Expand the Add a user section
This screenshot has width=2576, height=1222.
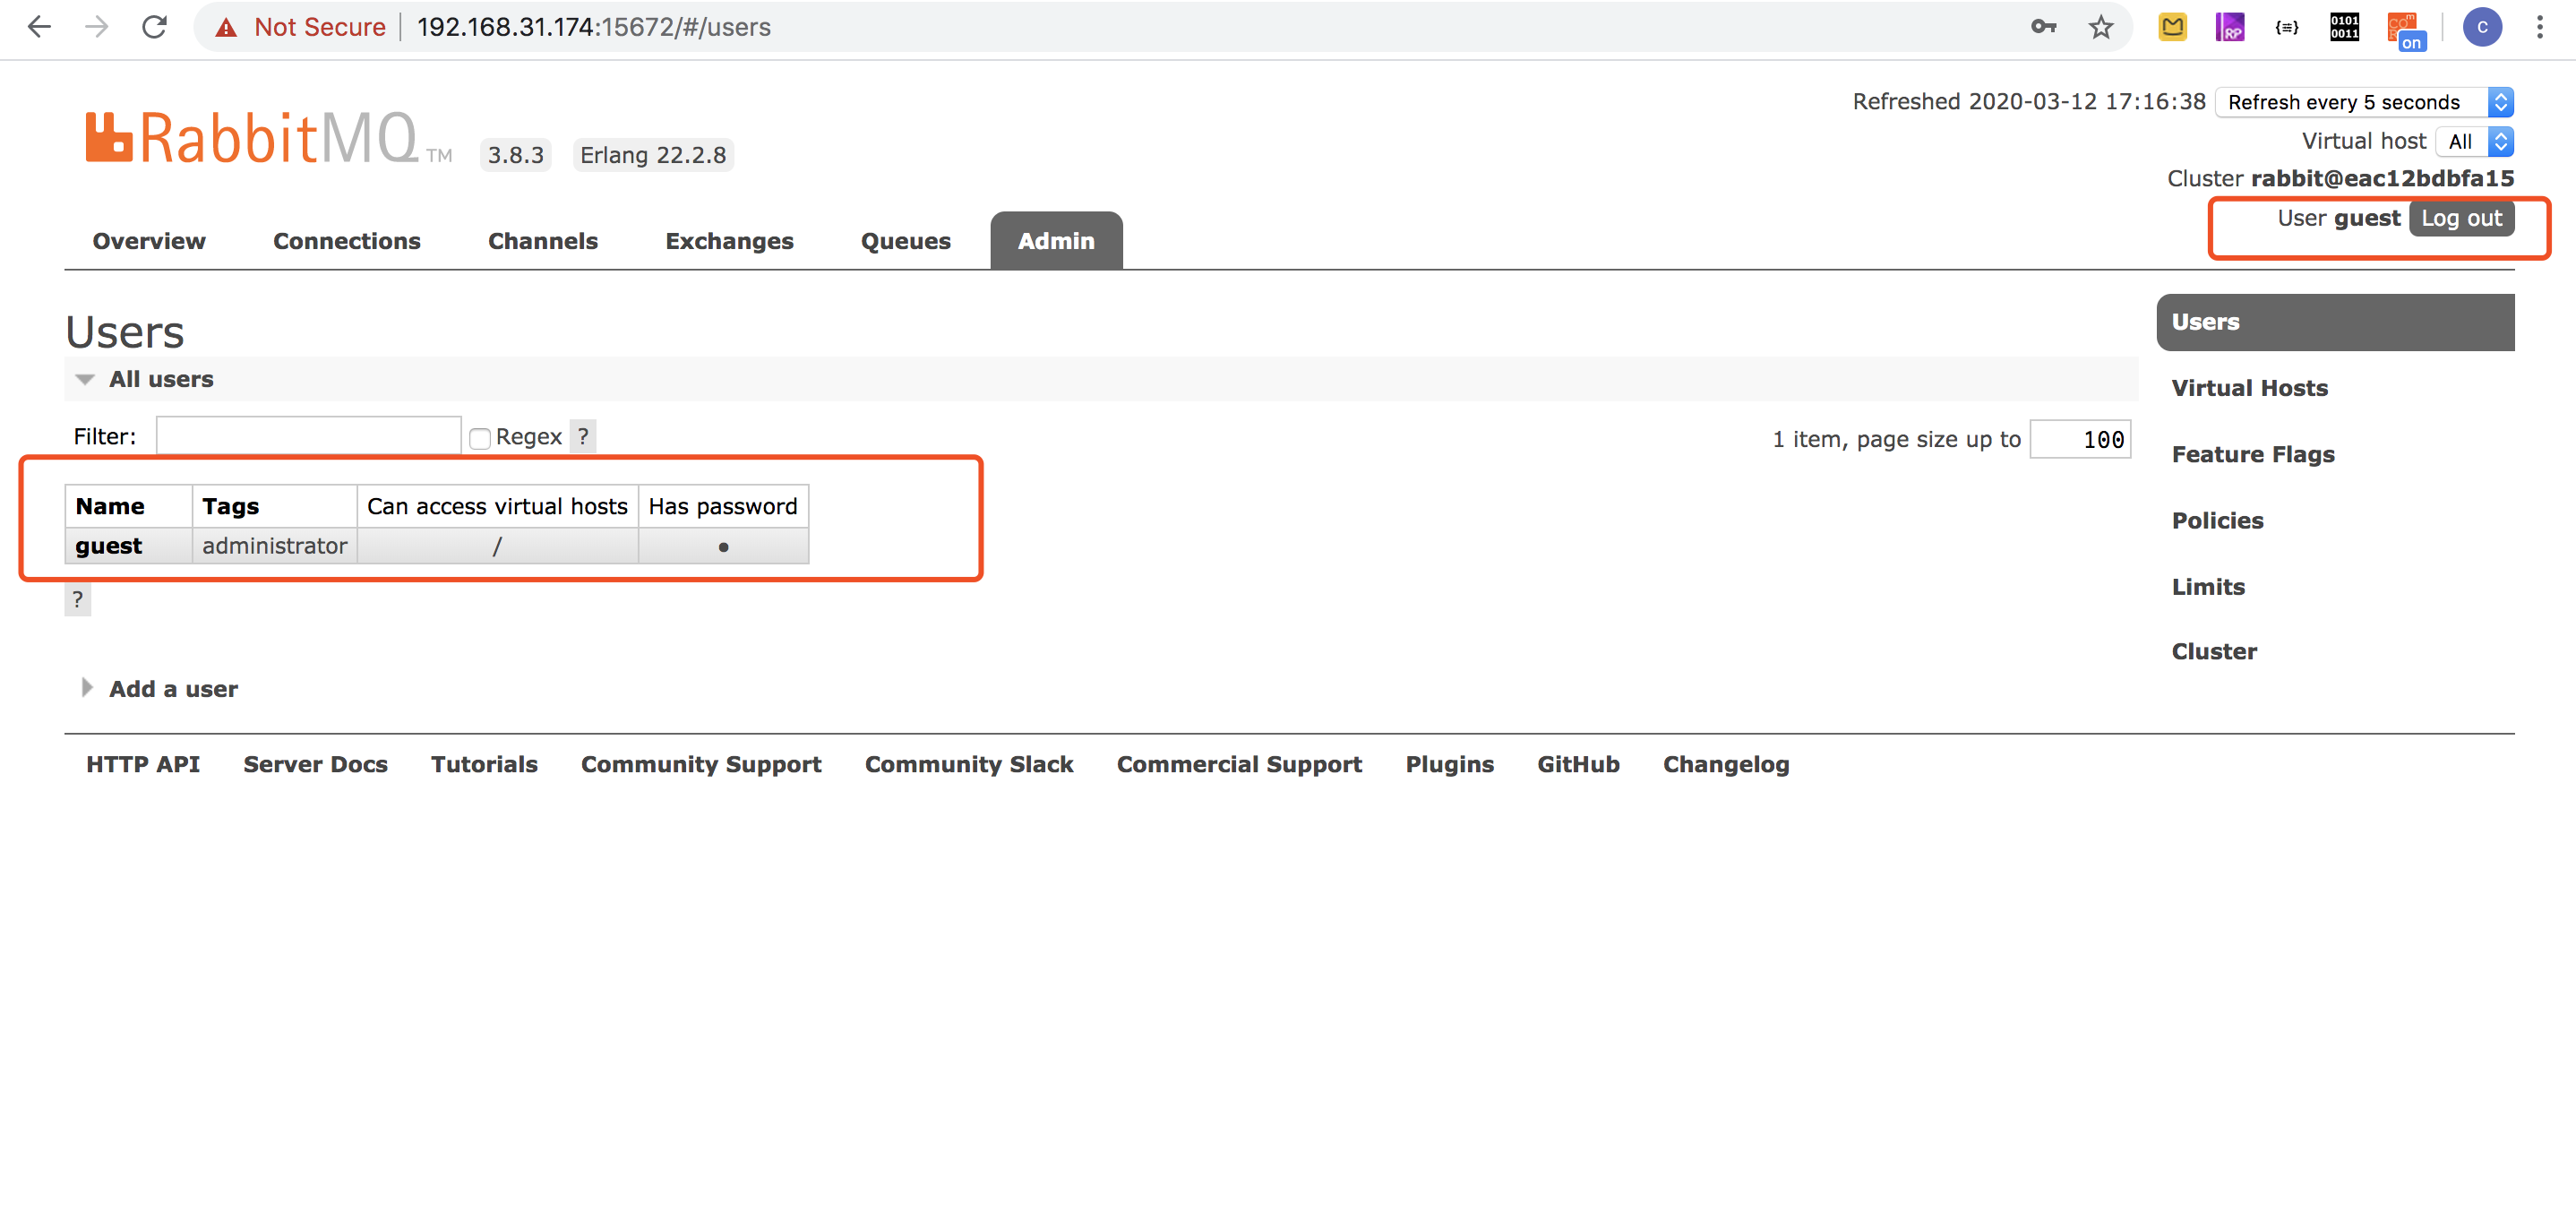172,689
